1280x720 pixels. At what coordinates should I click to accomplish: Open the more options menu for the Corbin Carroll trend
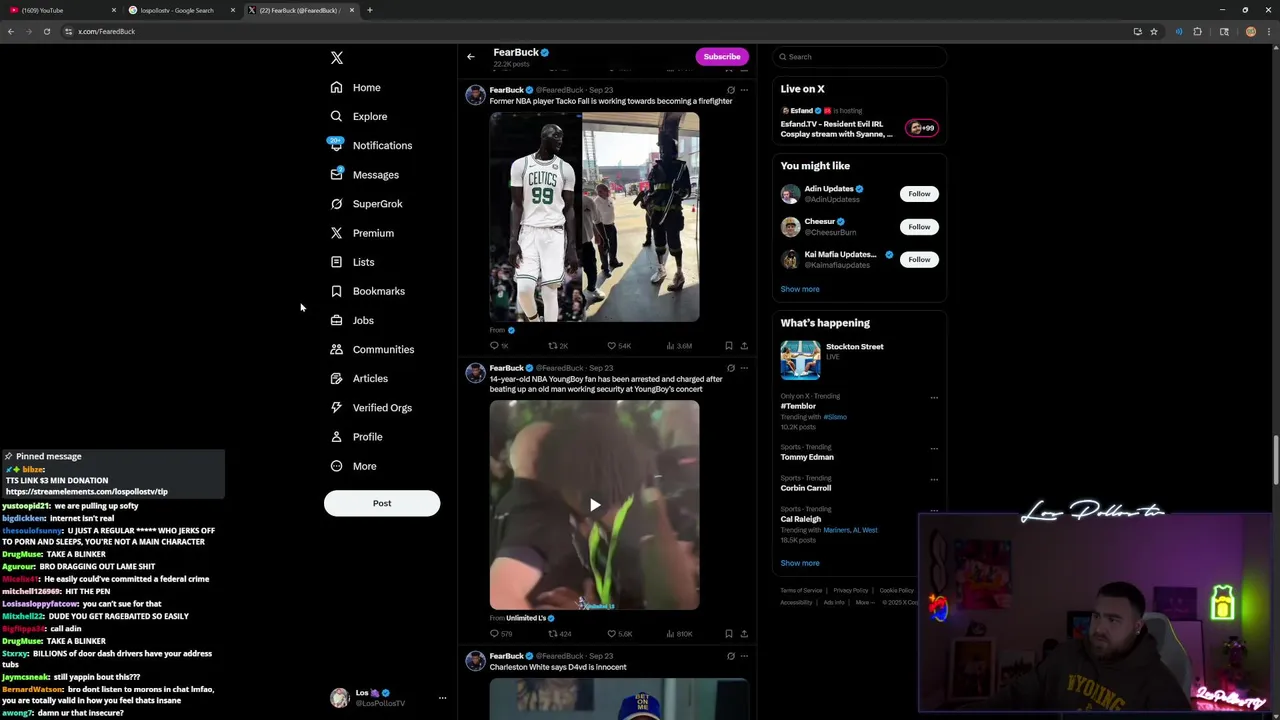(x=934, y=480)
